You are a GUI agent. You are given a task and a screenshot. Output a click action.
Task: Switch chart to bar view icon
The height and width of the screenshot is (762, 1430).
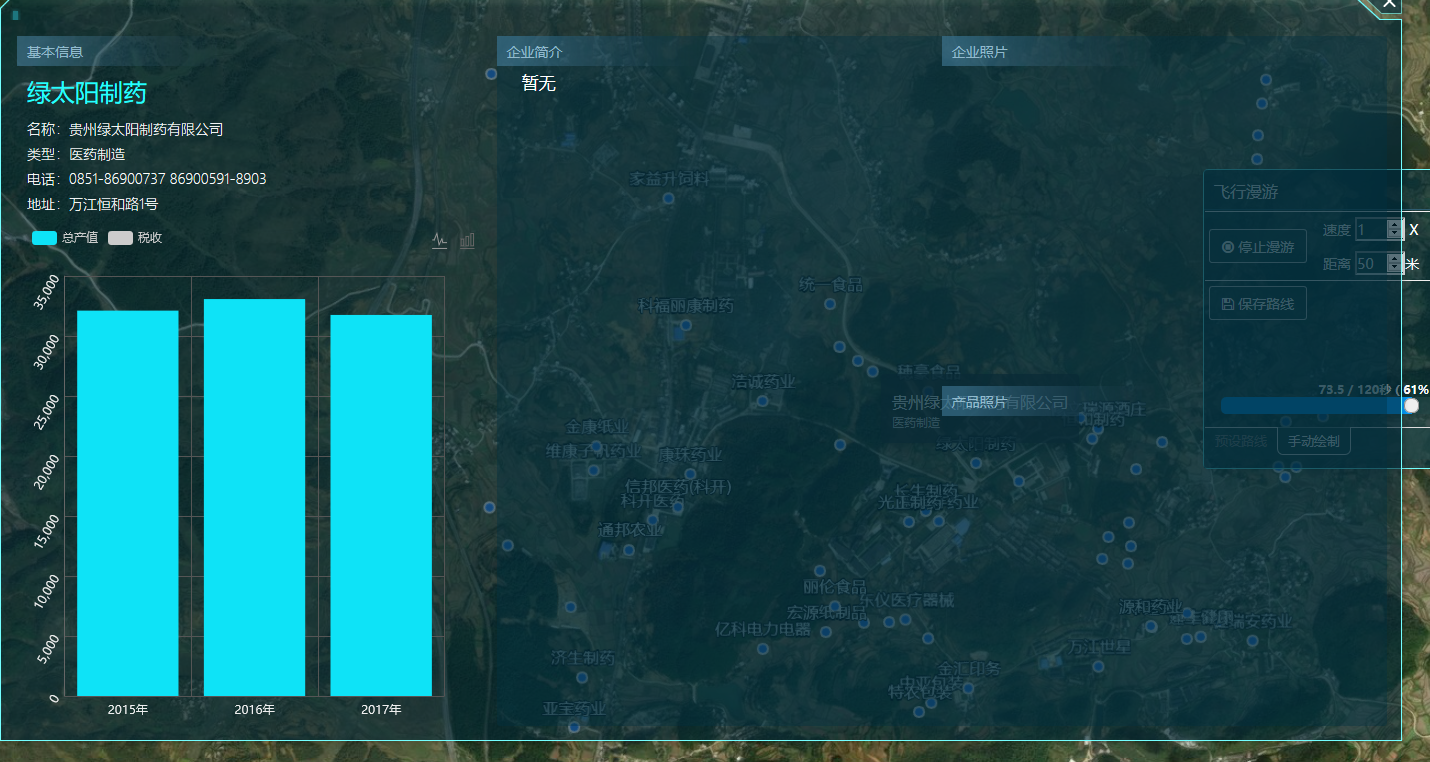click(x=467, y=240)
